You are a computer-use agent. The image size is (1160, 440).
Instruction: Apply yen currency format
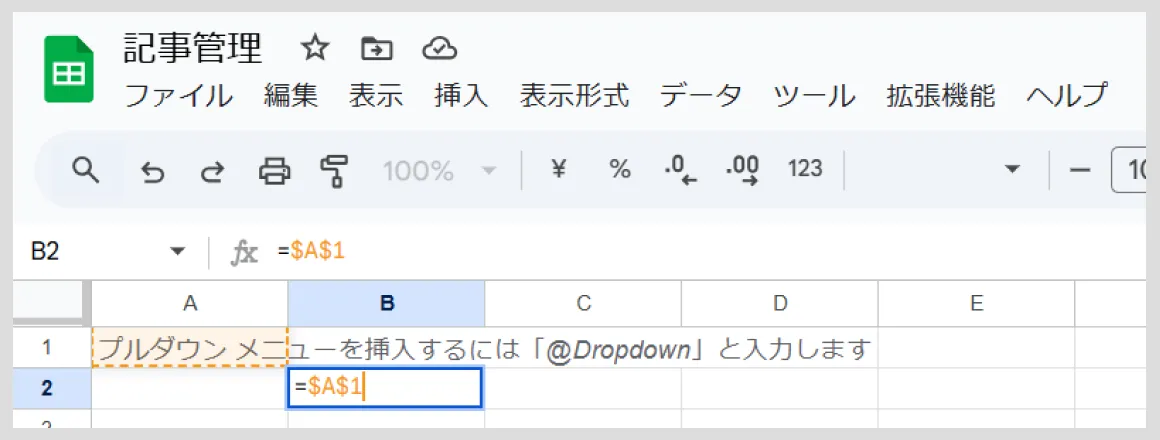click(559, 170)
